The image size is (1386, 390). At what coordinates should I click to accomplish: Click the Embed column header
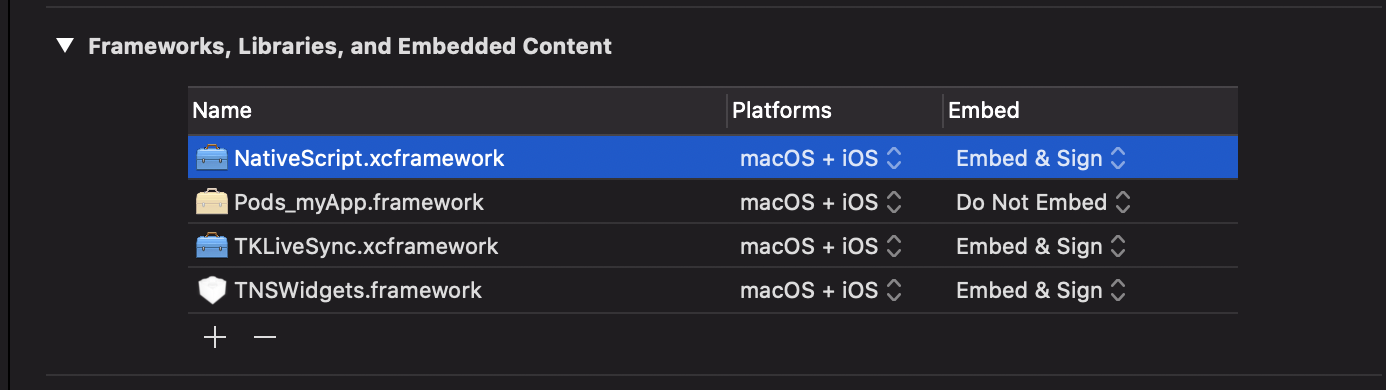coord(1090,110)
